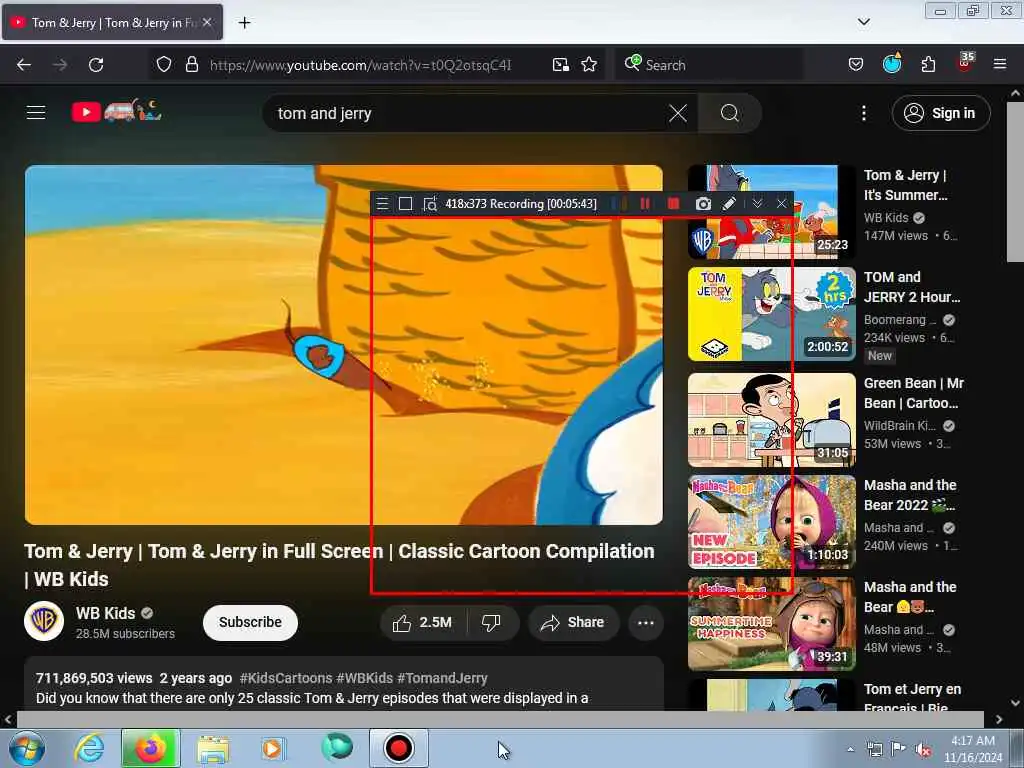
Task: Click the #KidsCartoons hashtag
Action: 285,679
